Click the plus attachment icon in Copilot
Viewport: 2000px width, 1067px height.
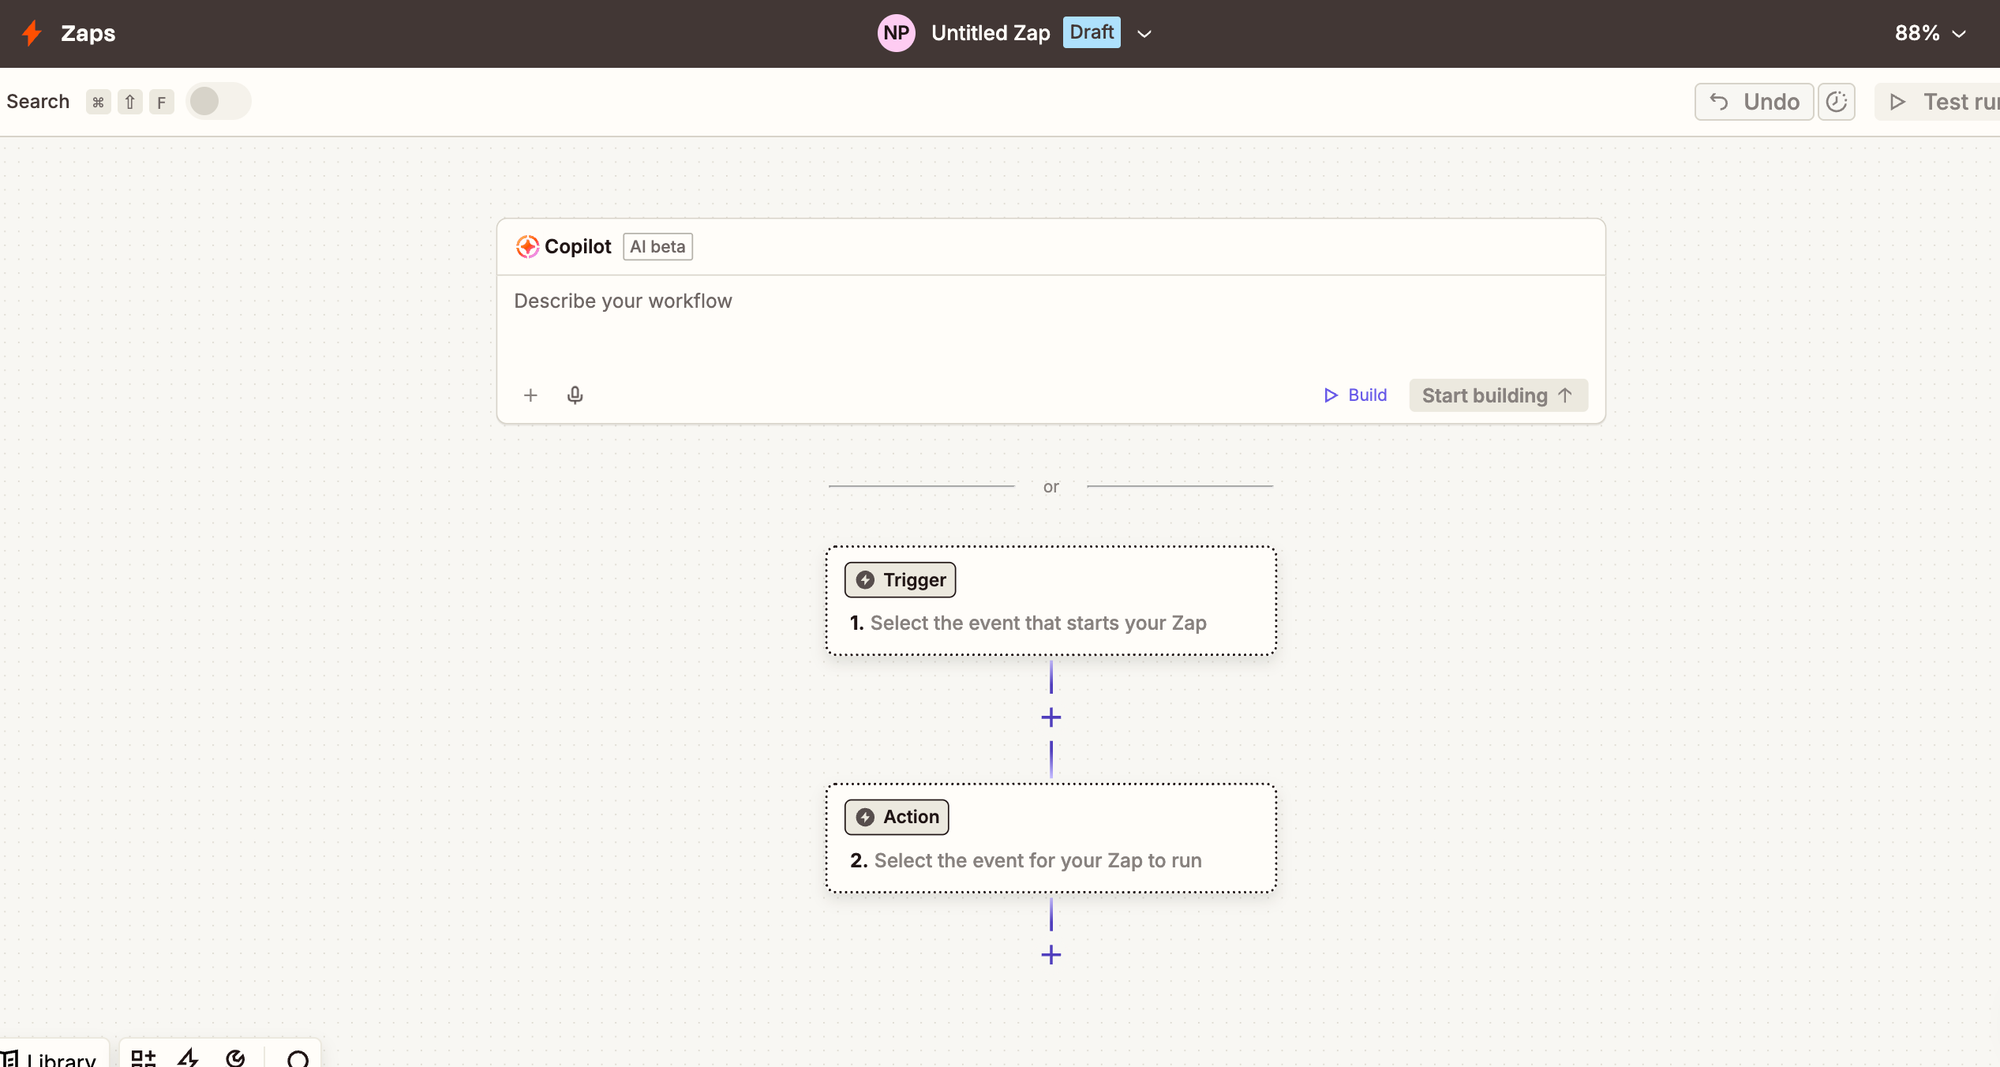click(x=531, y=395)
